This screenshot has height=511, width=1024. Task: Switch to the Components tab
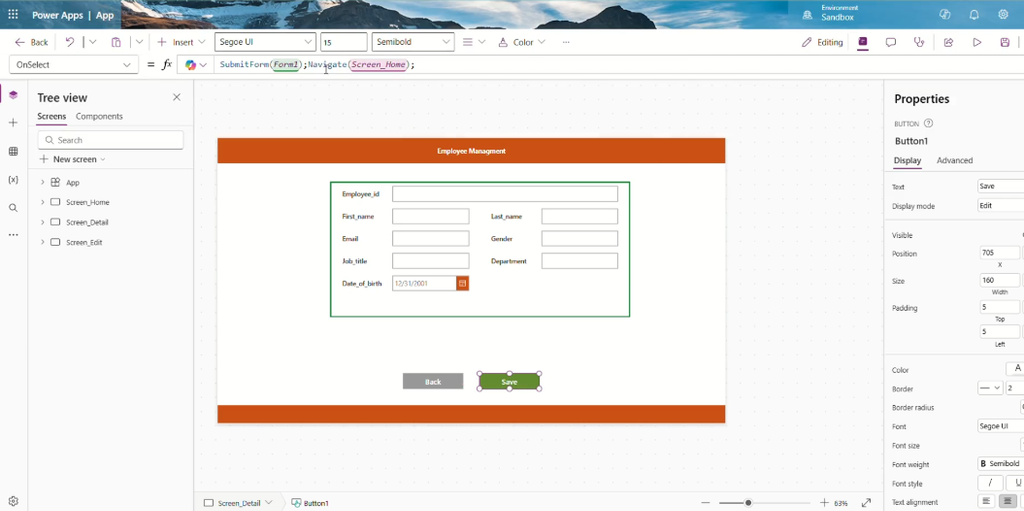click(x=99, y=116)
